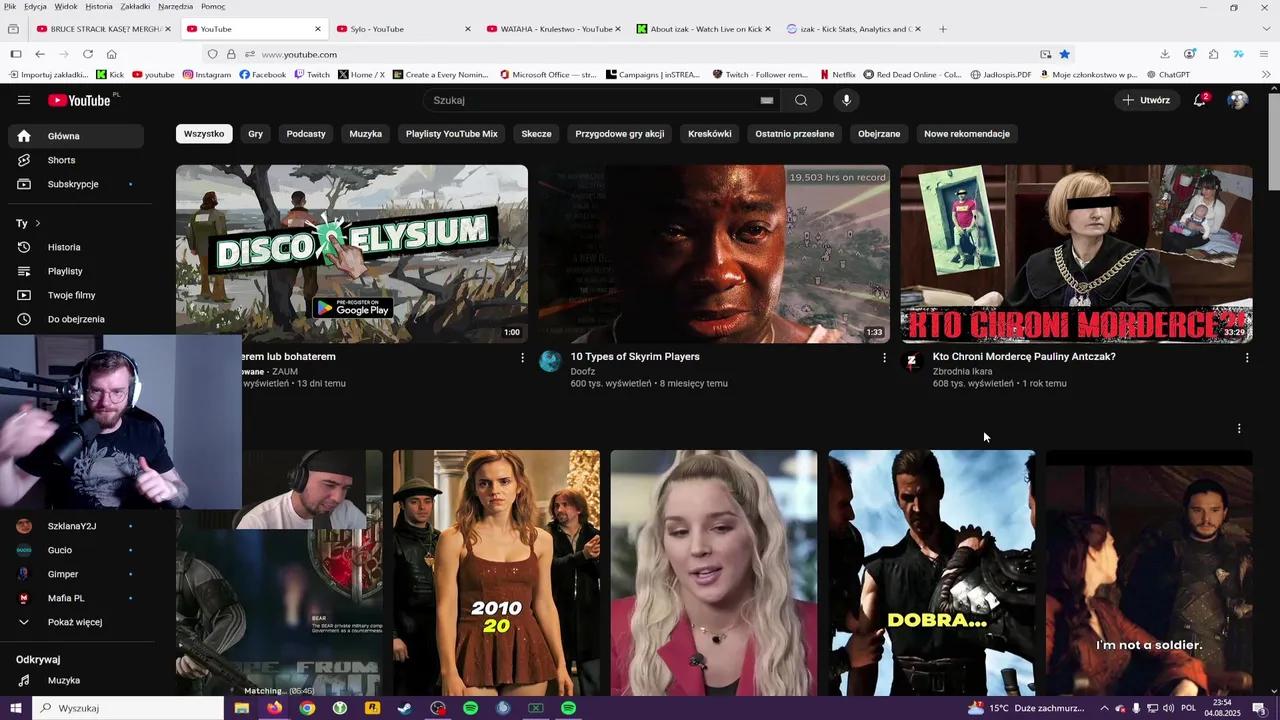Open Do obejrzenia in the sidebar
This screenshot has height=720, width=1280.
[x=76, y=319]
